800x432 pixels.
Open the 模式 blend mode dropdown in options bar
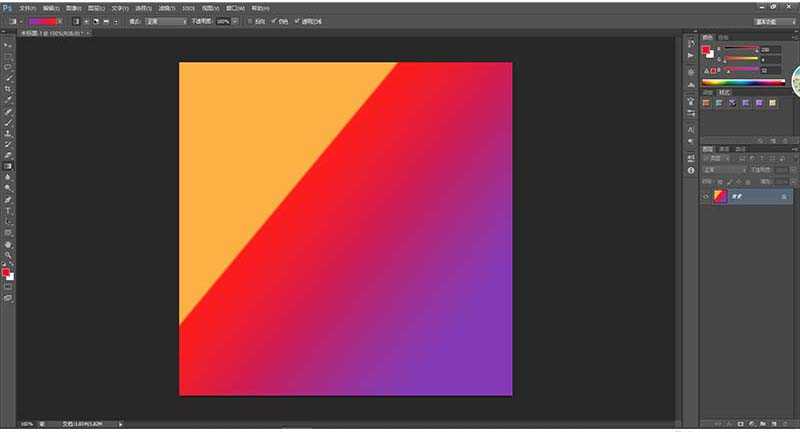[165, 20]
